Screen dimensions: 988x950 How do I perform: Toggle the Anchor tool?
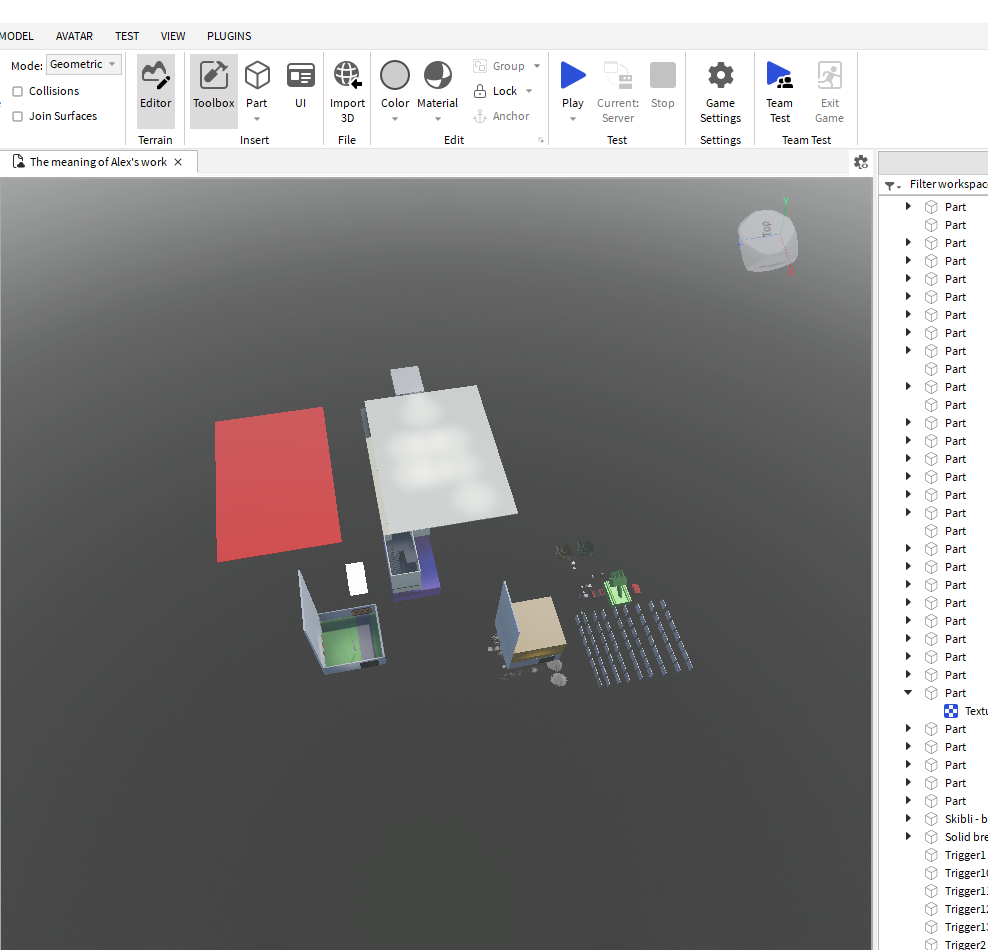(502, 116)
